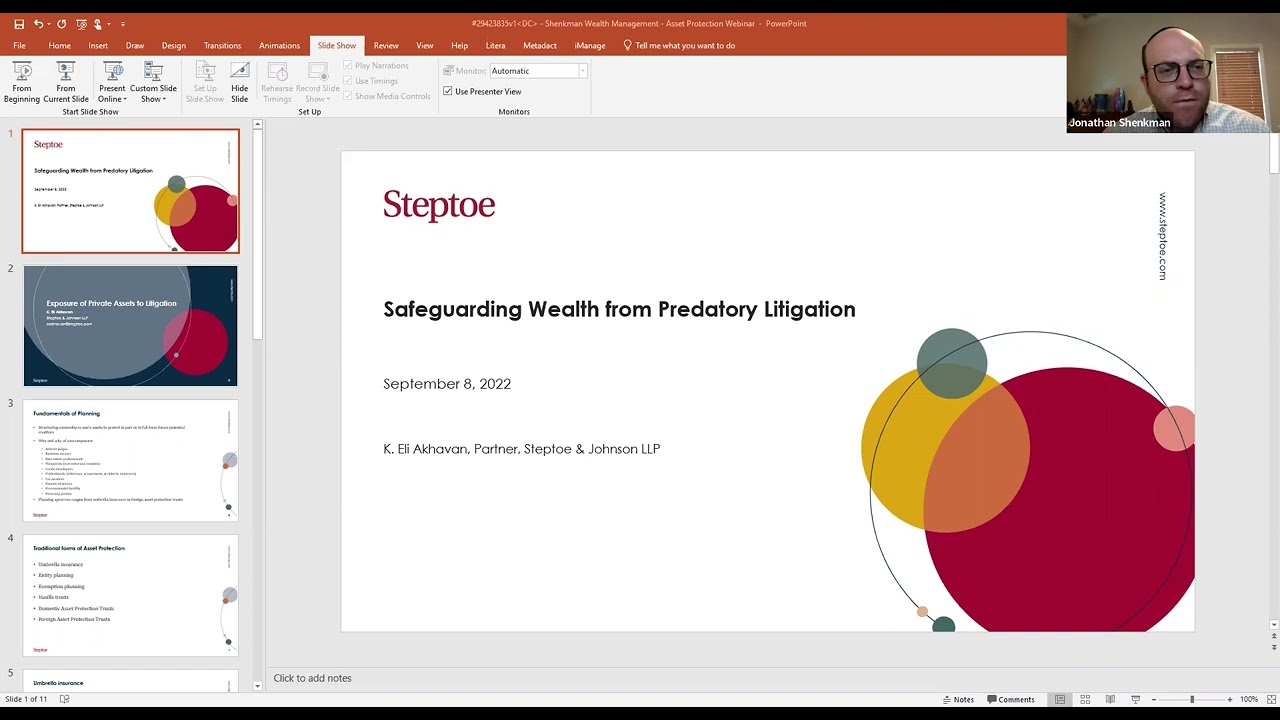Open Present Online dropdown
The width and height of the screenshot is (1280, 720).
(112, 82)
